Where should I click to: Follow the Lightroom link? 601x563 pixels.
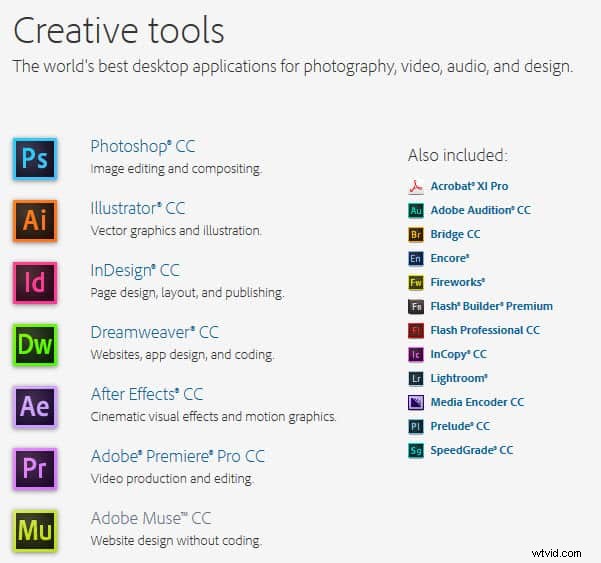coord(459,379)
